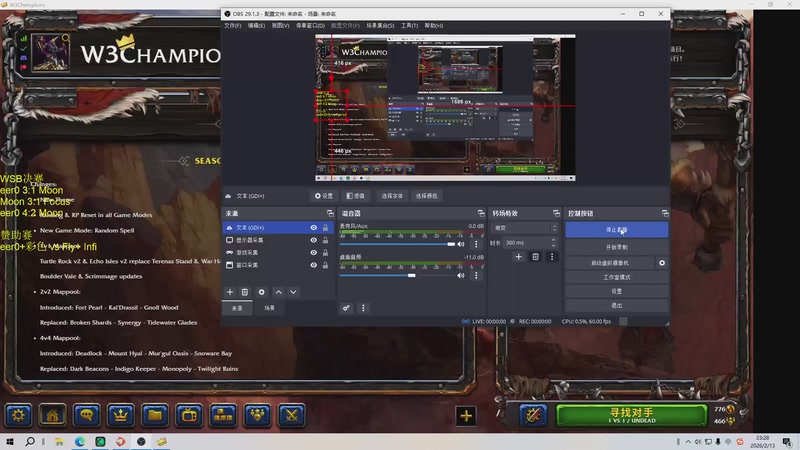Open the W3Champions crown rankings button
The width and height of the screenshot is (800, 450).
(x=121, y=415)
